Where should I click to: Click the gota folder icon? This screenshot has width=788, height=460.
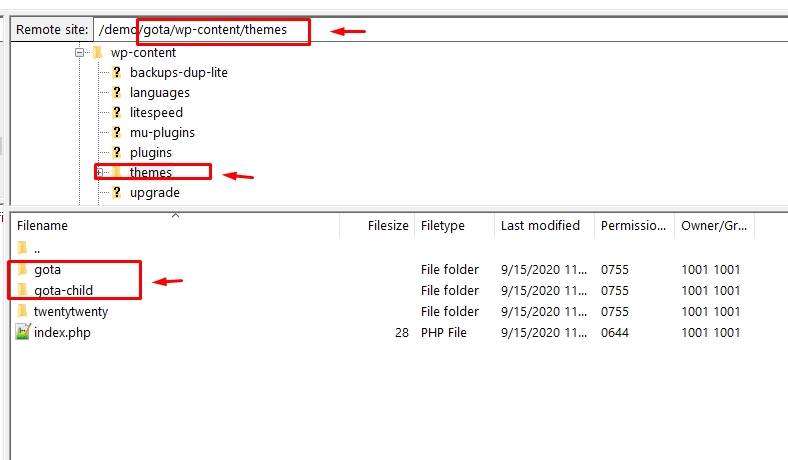point(22,269)
